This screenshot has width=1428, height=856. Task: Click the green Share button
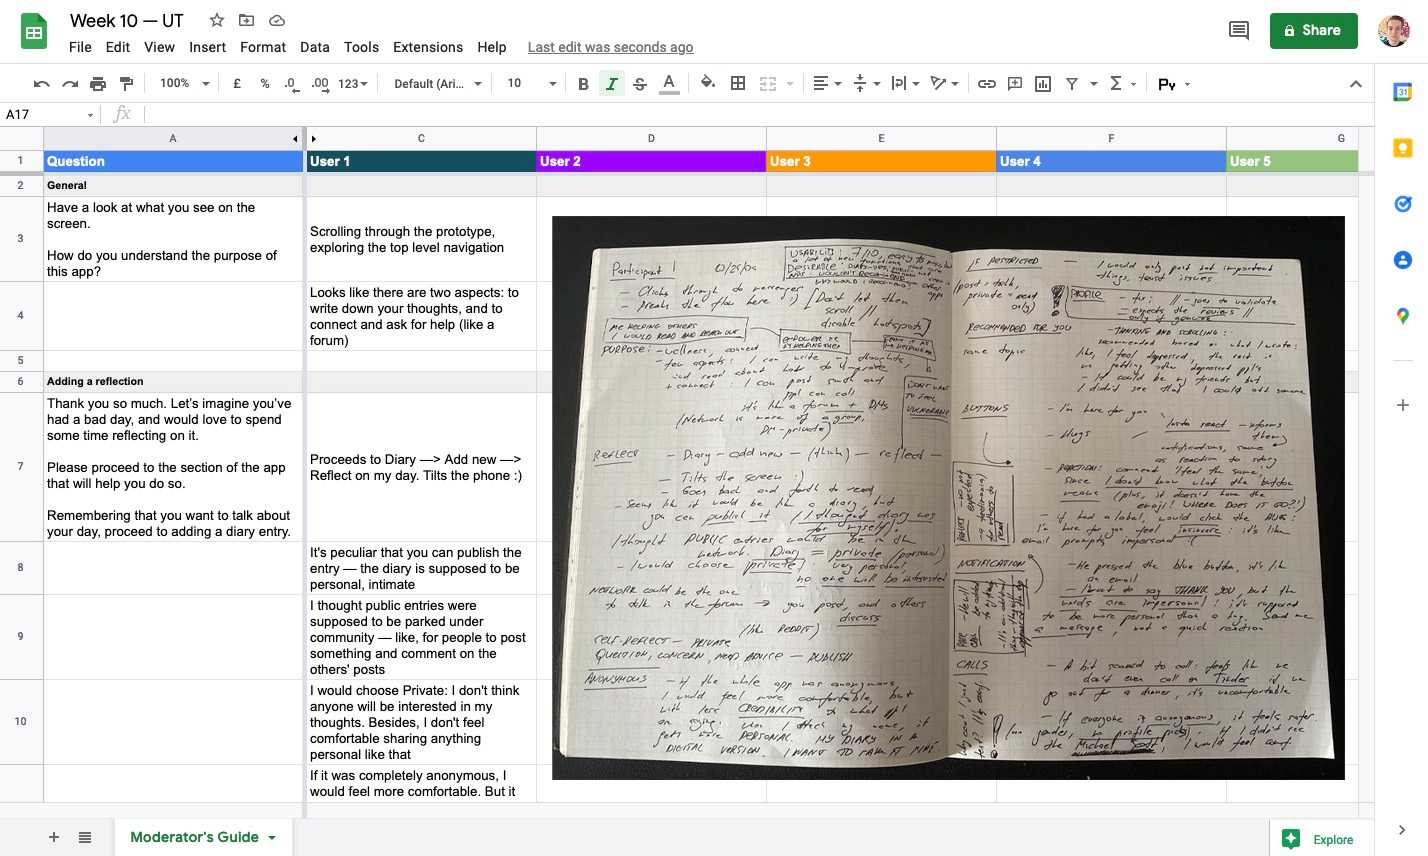click(1312, 30)
